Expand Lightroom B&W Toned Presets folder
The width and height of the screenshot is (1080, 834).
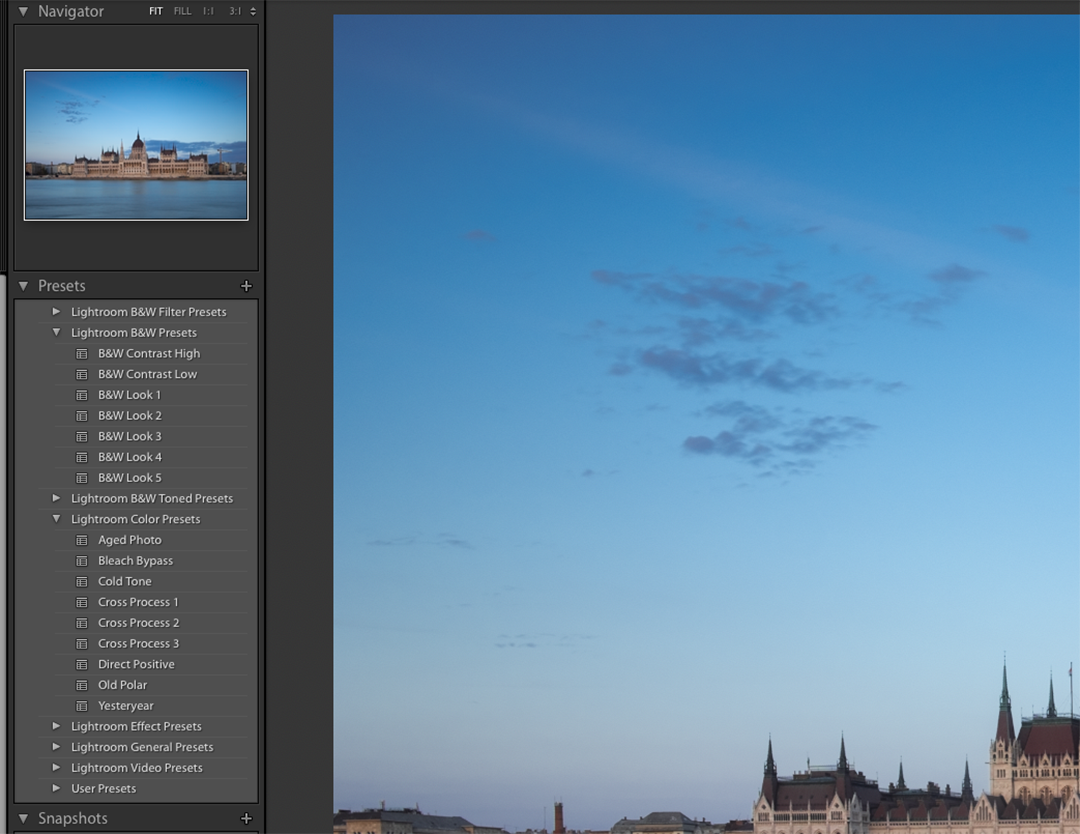(x=56, y=498)
